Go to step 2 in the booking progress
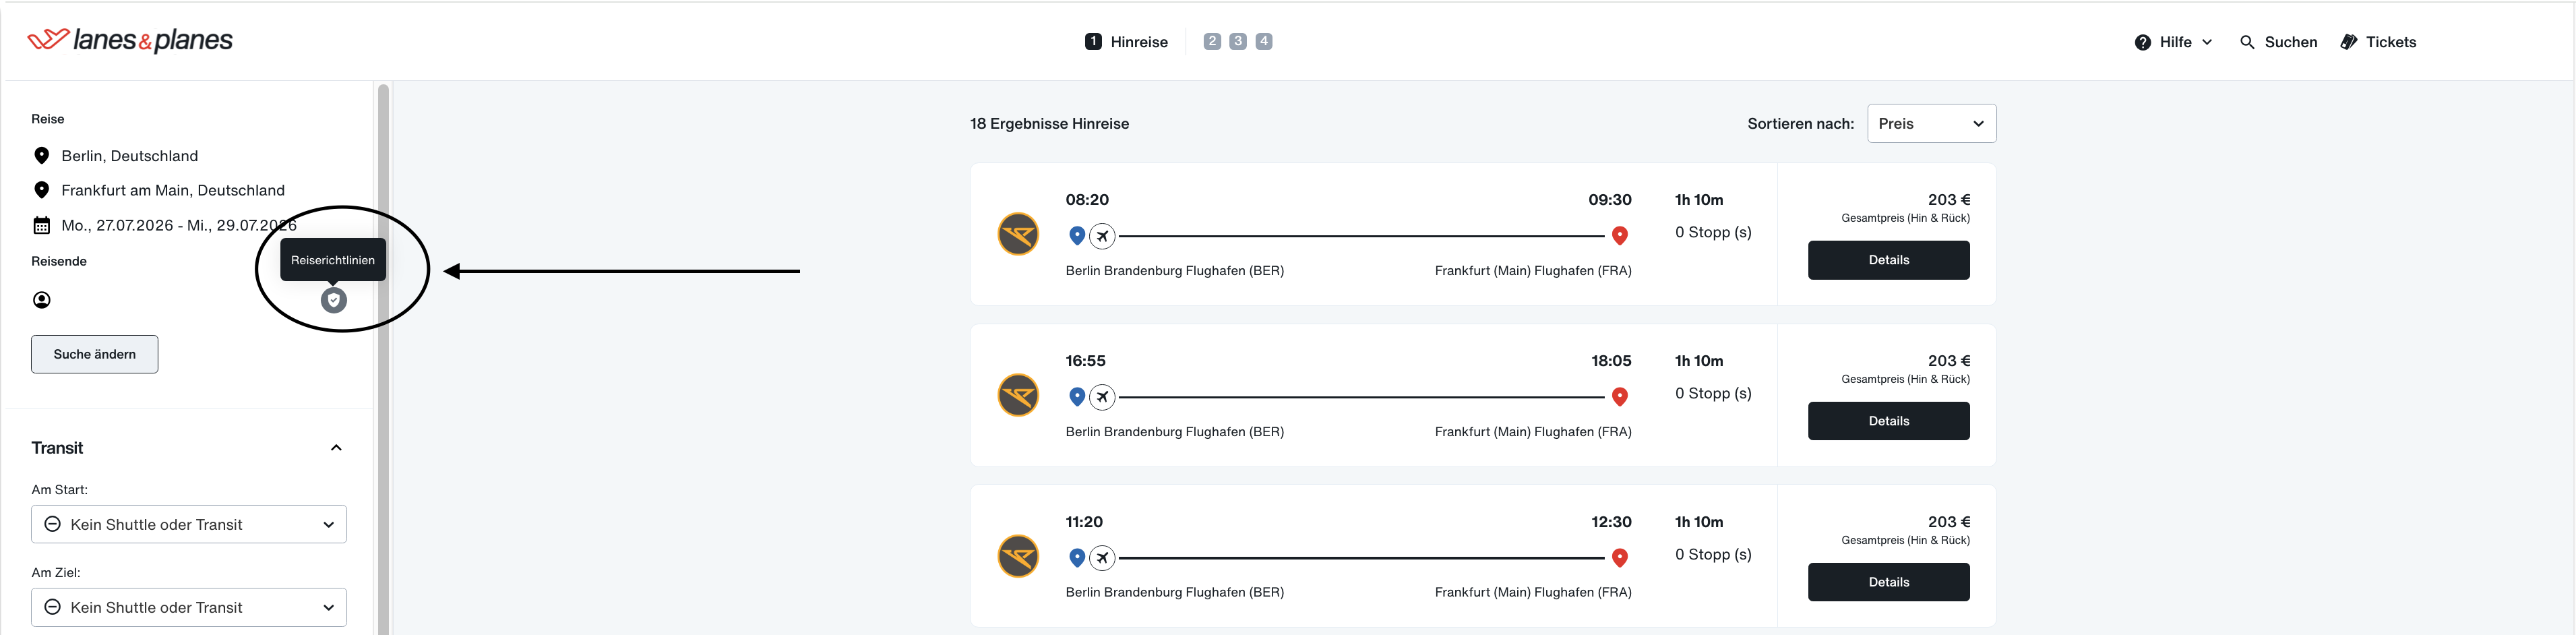 [1212, 41]
